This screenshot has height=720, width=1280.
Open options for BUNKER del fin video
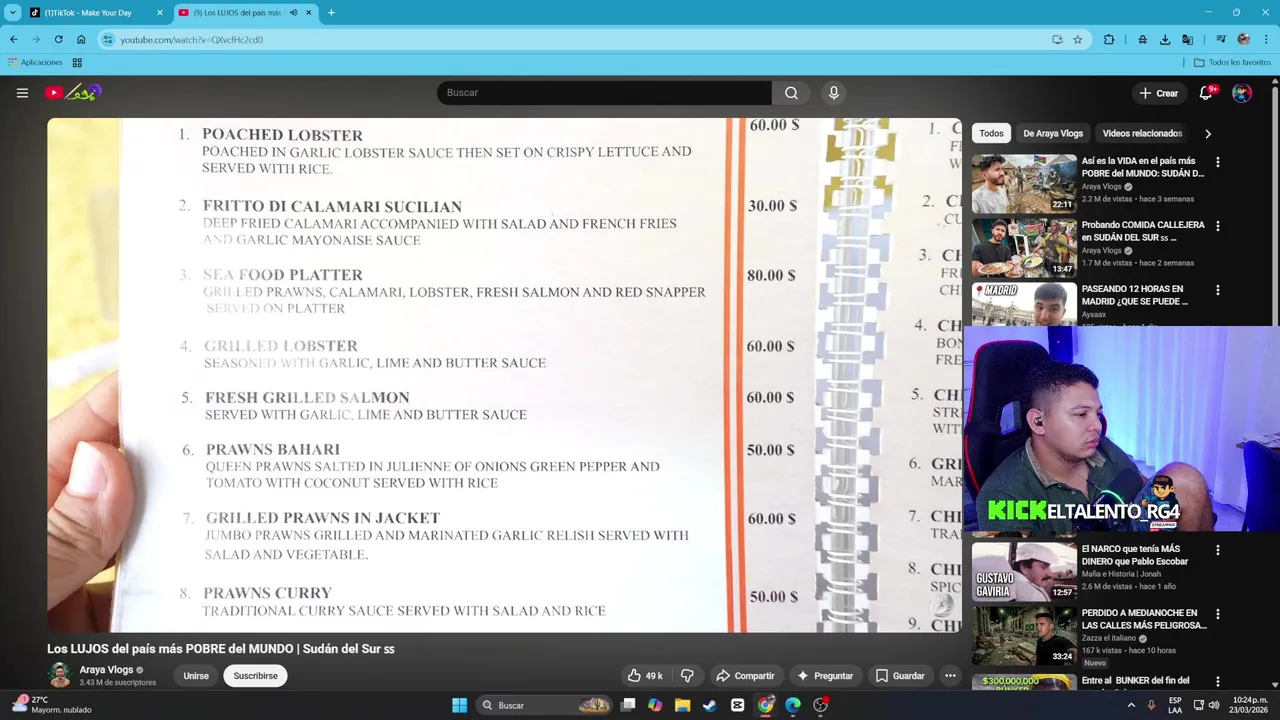pyautogui.click(x=1217, y=682)
